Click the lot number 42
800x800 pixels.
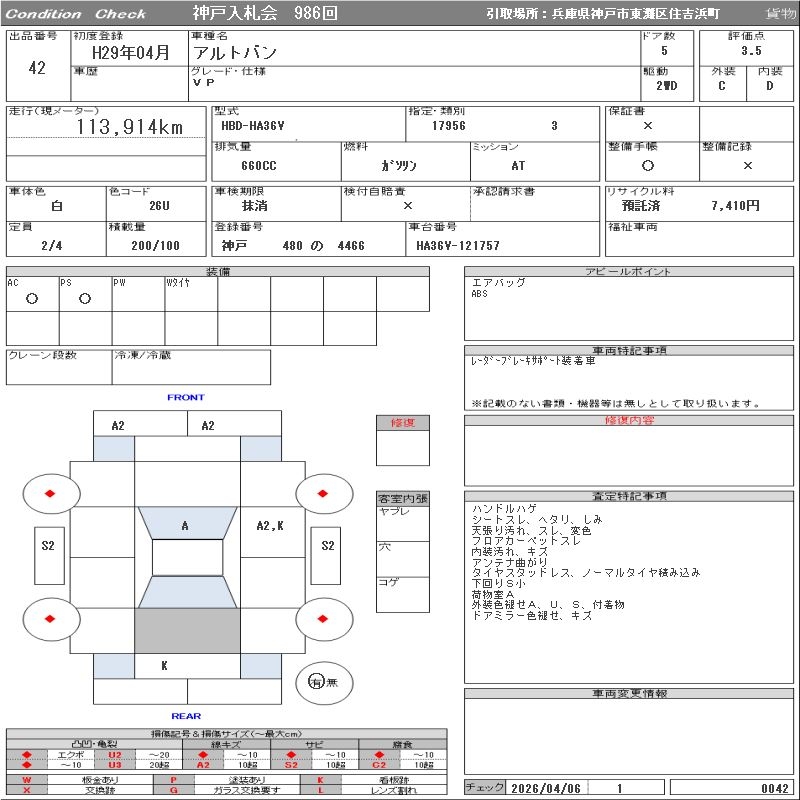(37, 67)
